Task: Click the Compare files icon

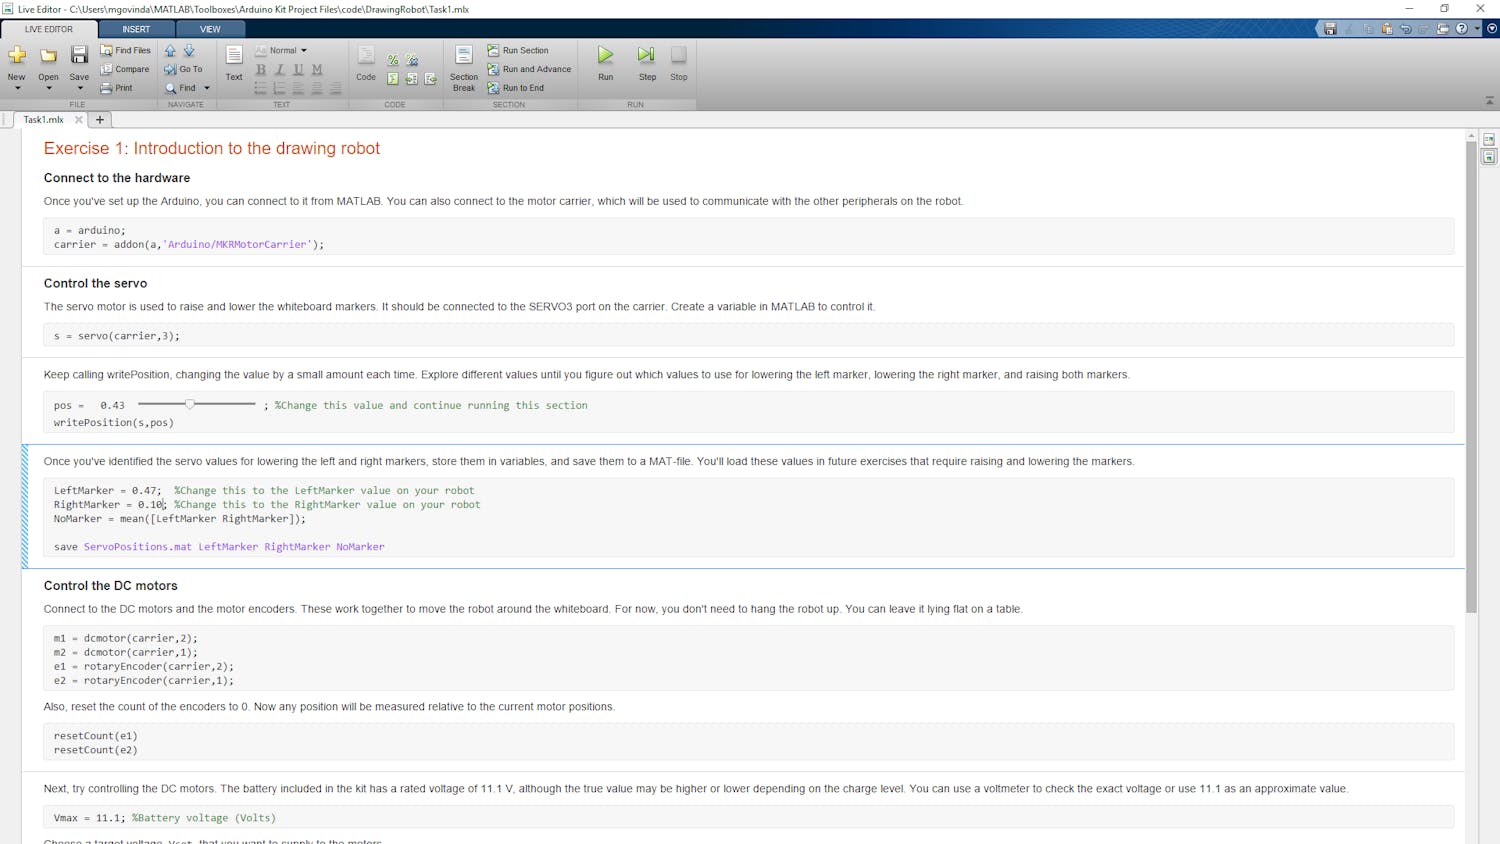Action: 125,69
